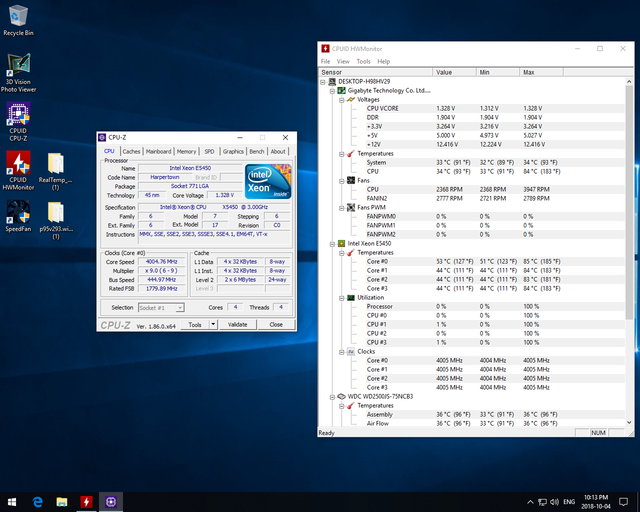
Task: Click the Windows Start button
Action: 12,502
